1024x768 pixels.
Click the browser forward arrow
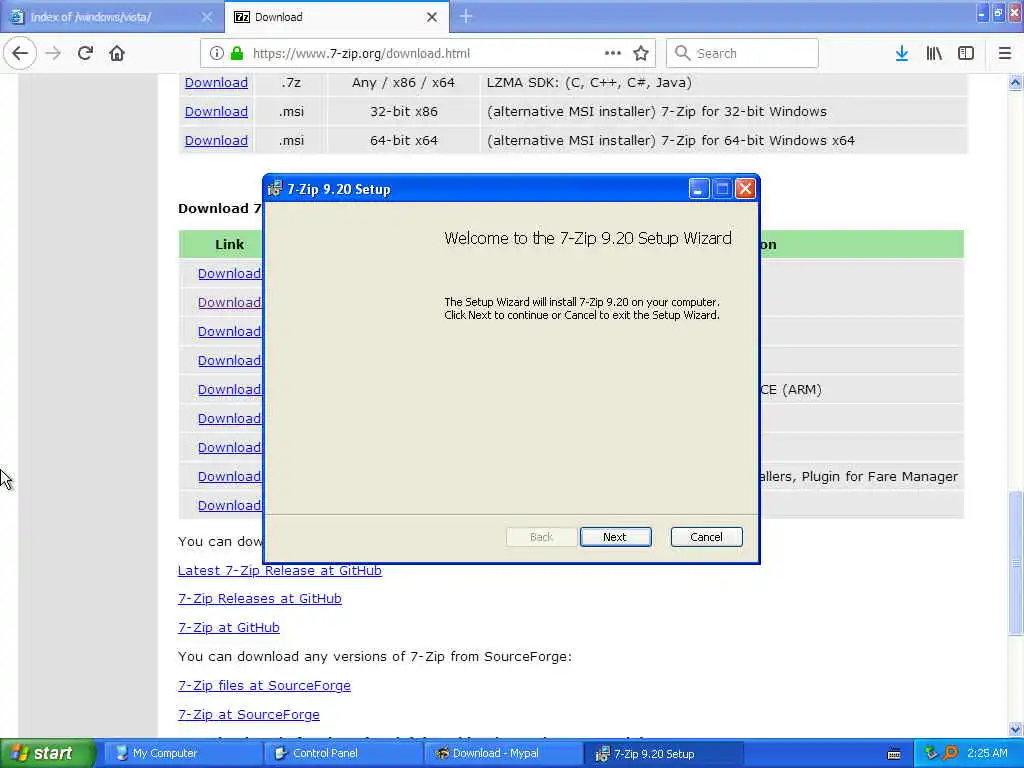(x=54, y=54)
